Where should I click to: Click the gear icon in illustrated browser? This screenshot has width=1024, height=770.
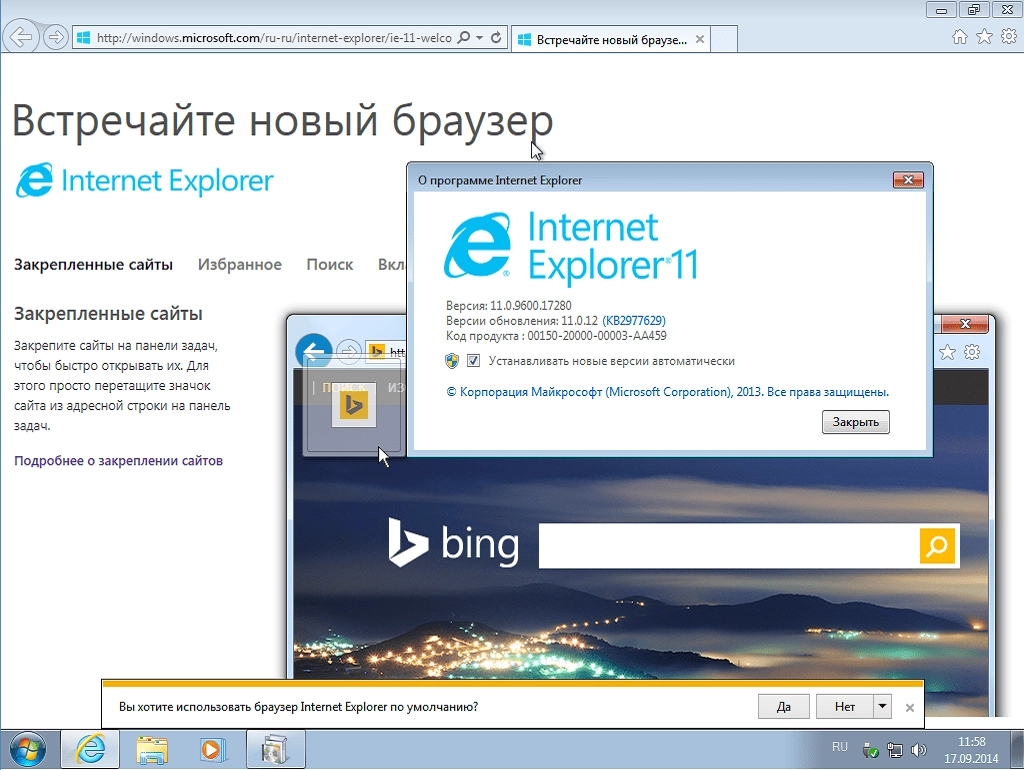(972, 352)
